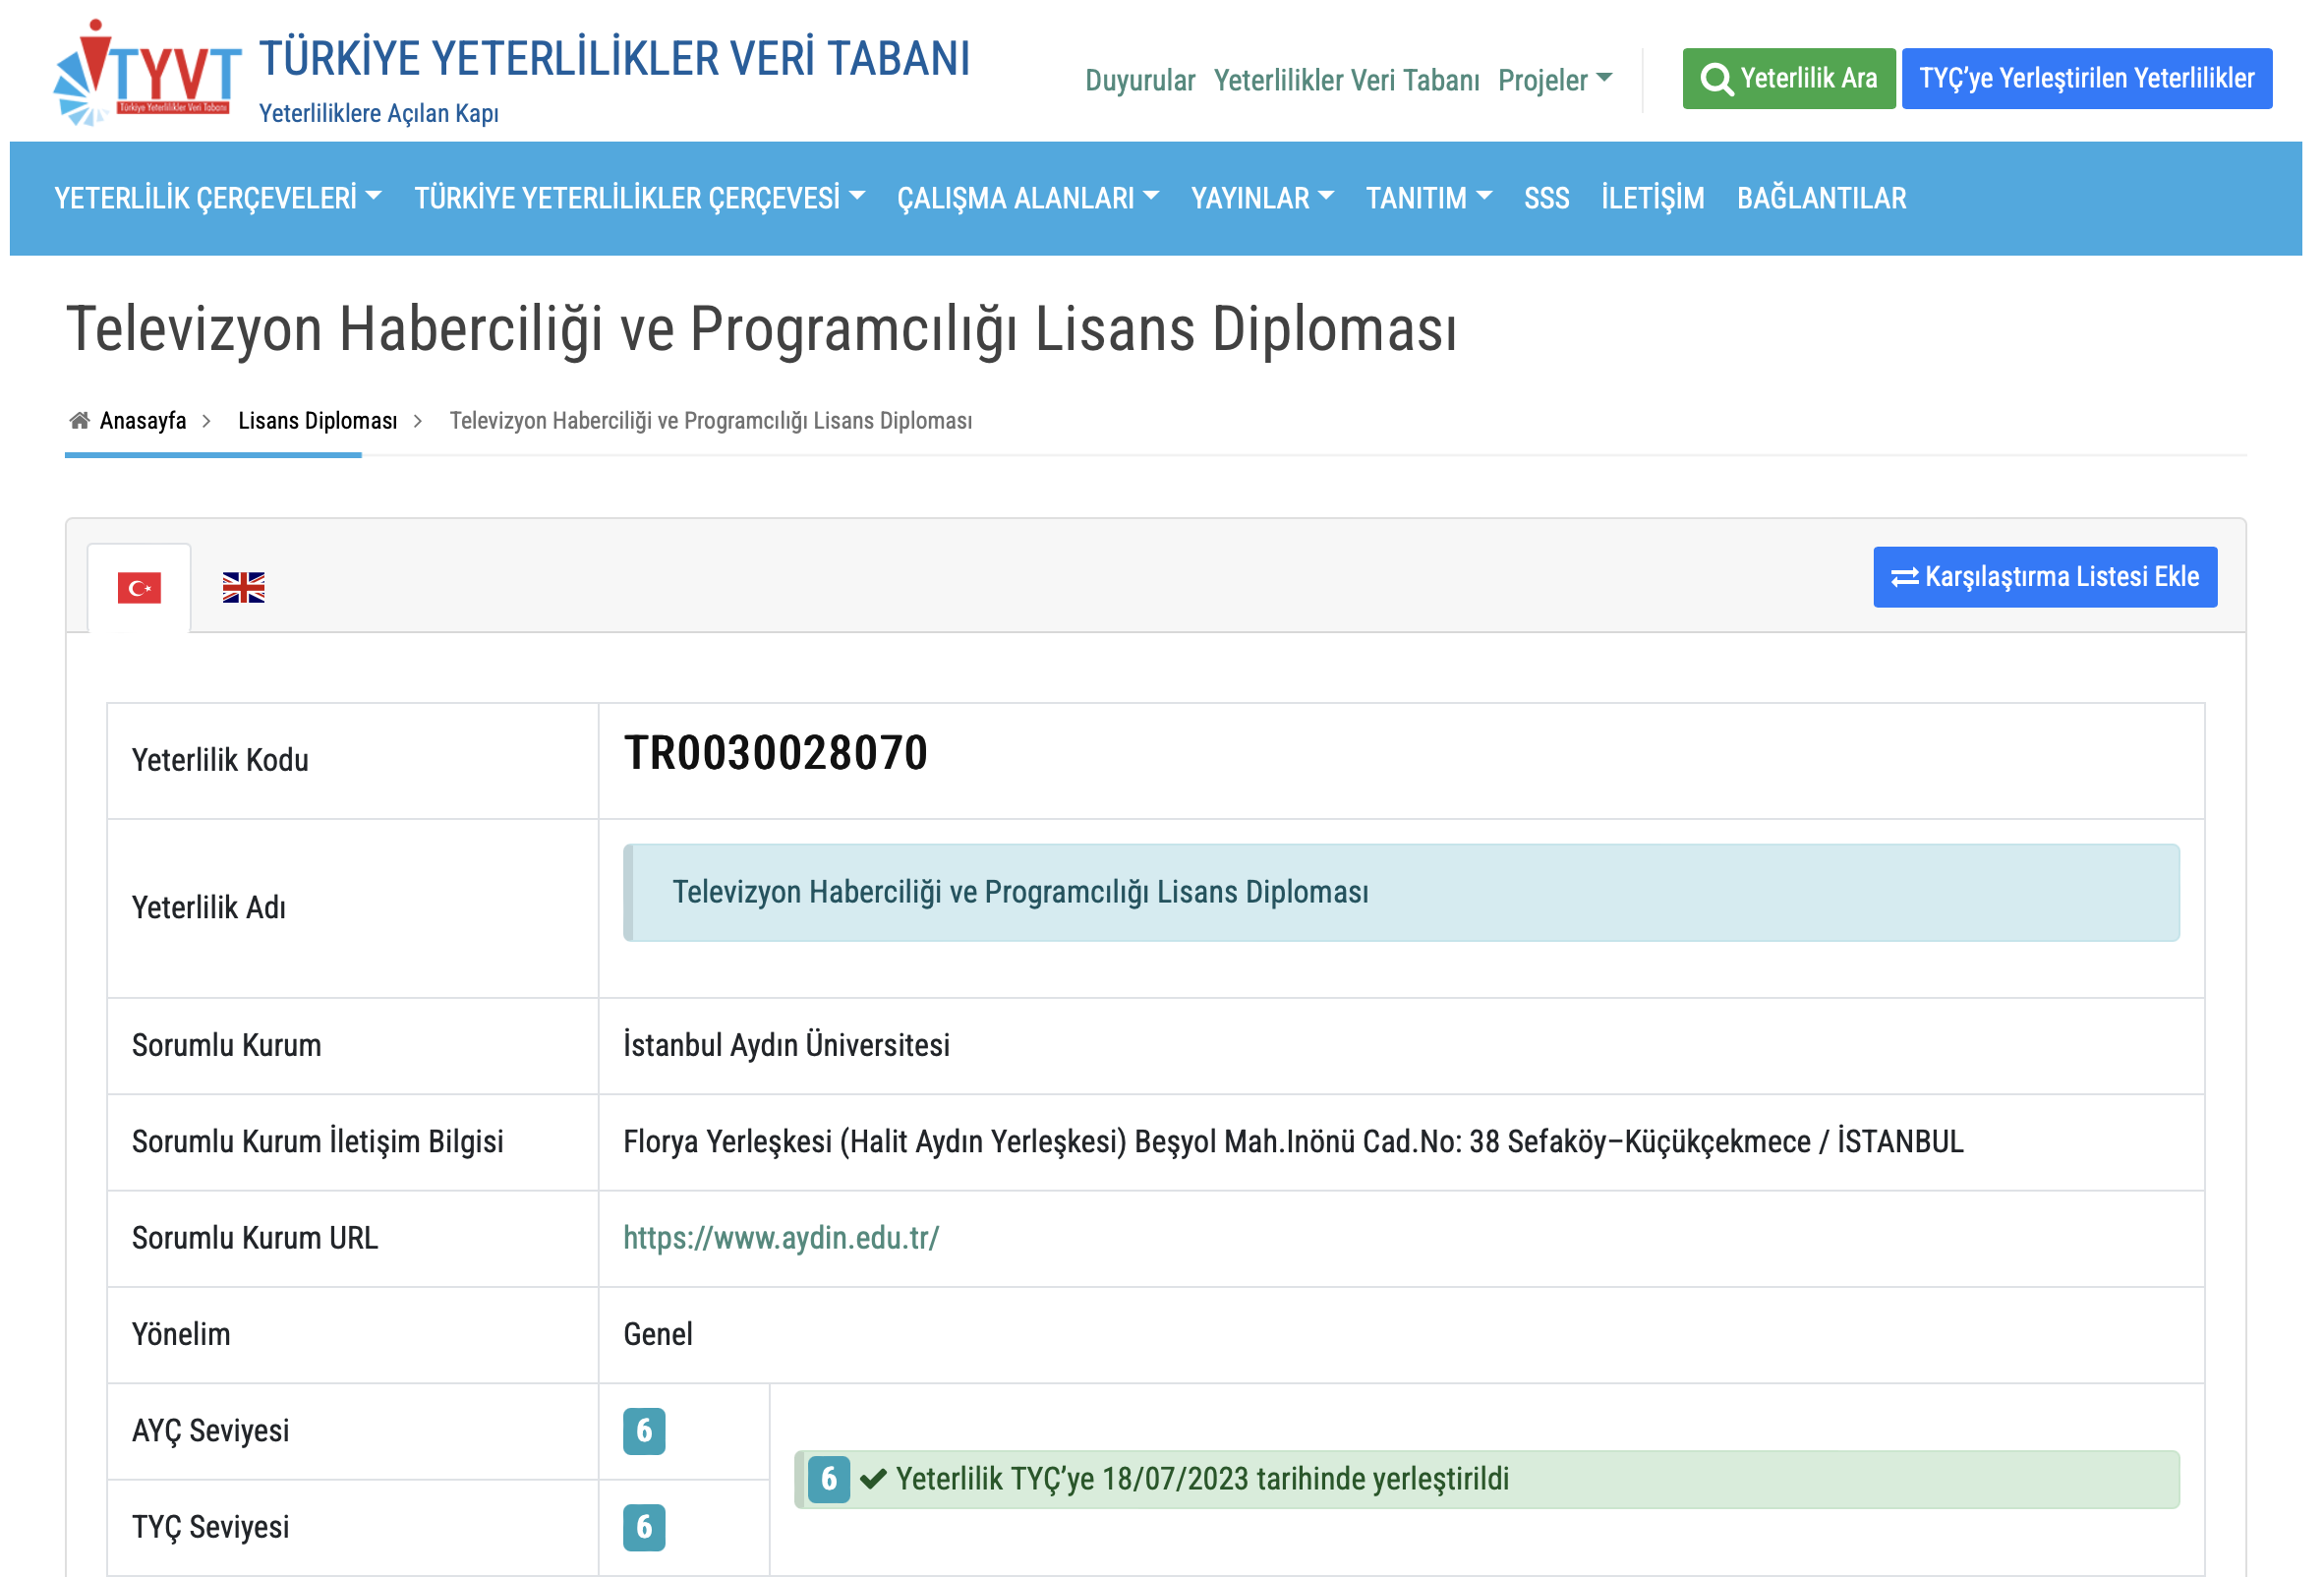The height and width of the screenshot is (1577, 2324).
Task: Click Yeterliliklere Açılan Kapı tagline
Action: (x=379, y=114)
